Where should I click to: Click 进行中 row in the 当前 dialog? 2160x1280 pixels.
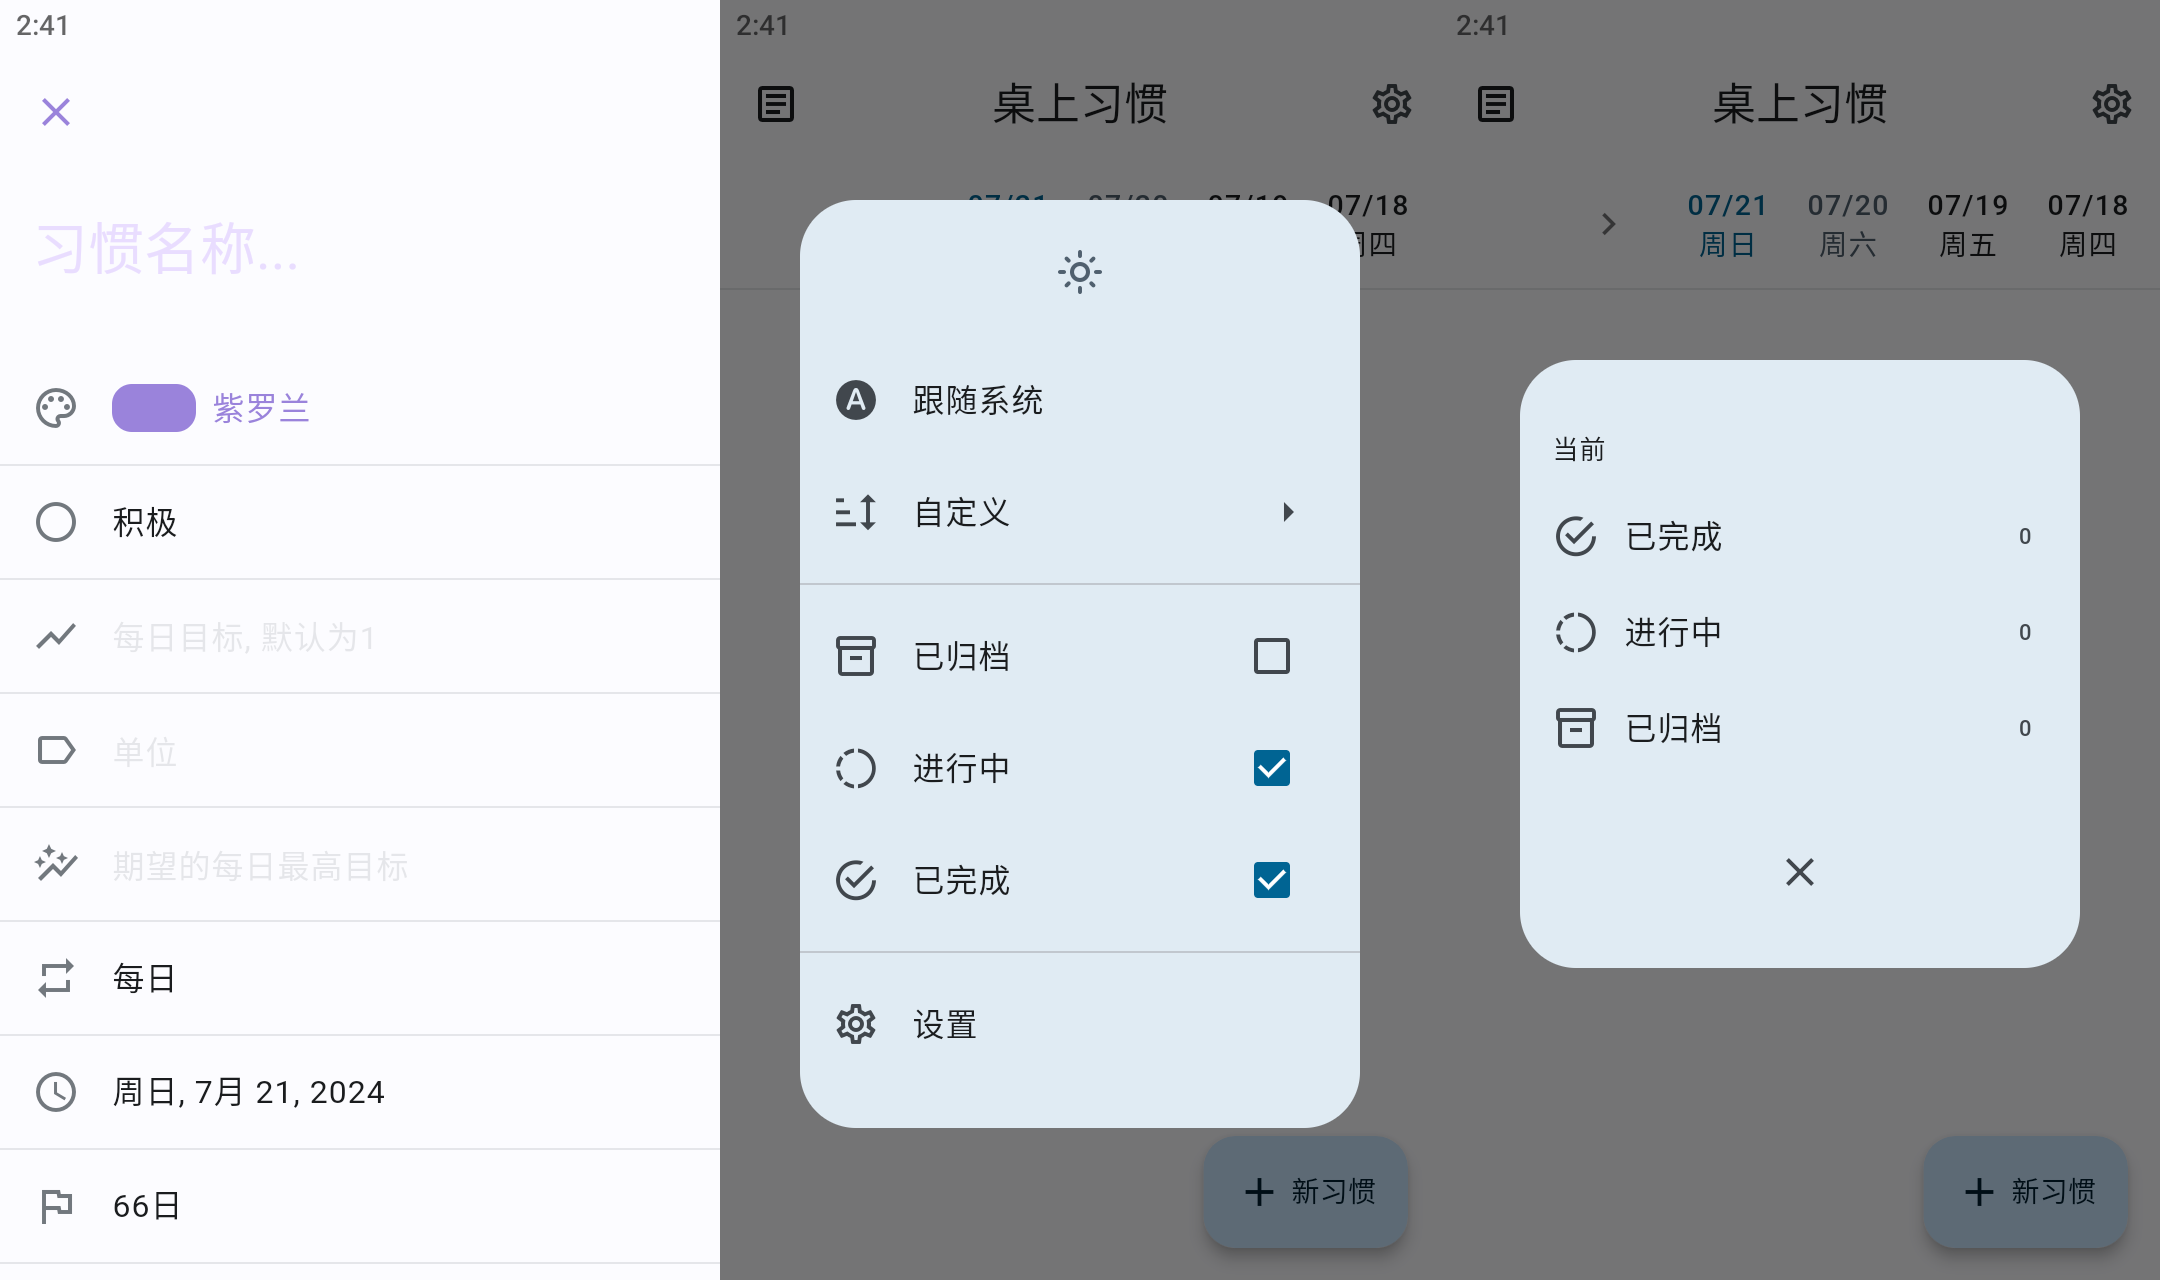tap(1800, 632)
